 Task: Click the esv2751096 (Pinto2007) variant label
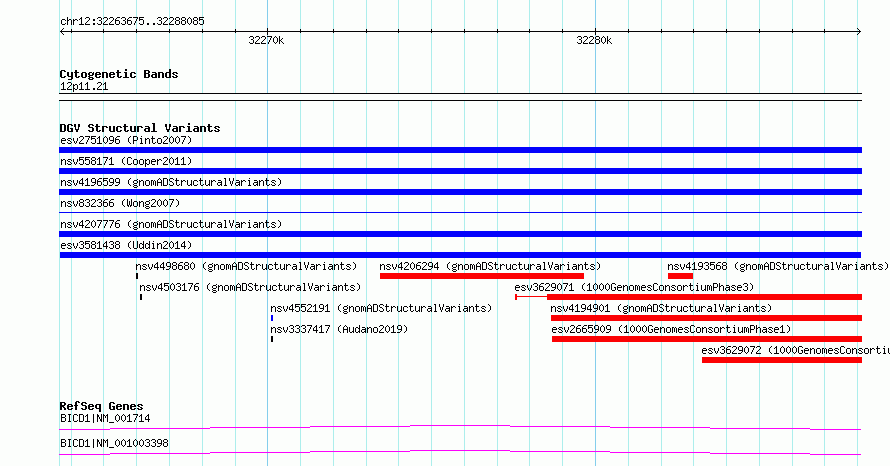[126, 140]
